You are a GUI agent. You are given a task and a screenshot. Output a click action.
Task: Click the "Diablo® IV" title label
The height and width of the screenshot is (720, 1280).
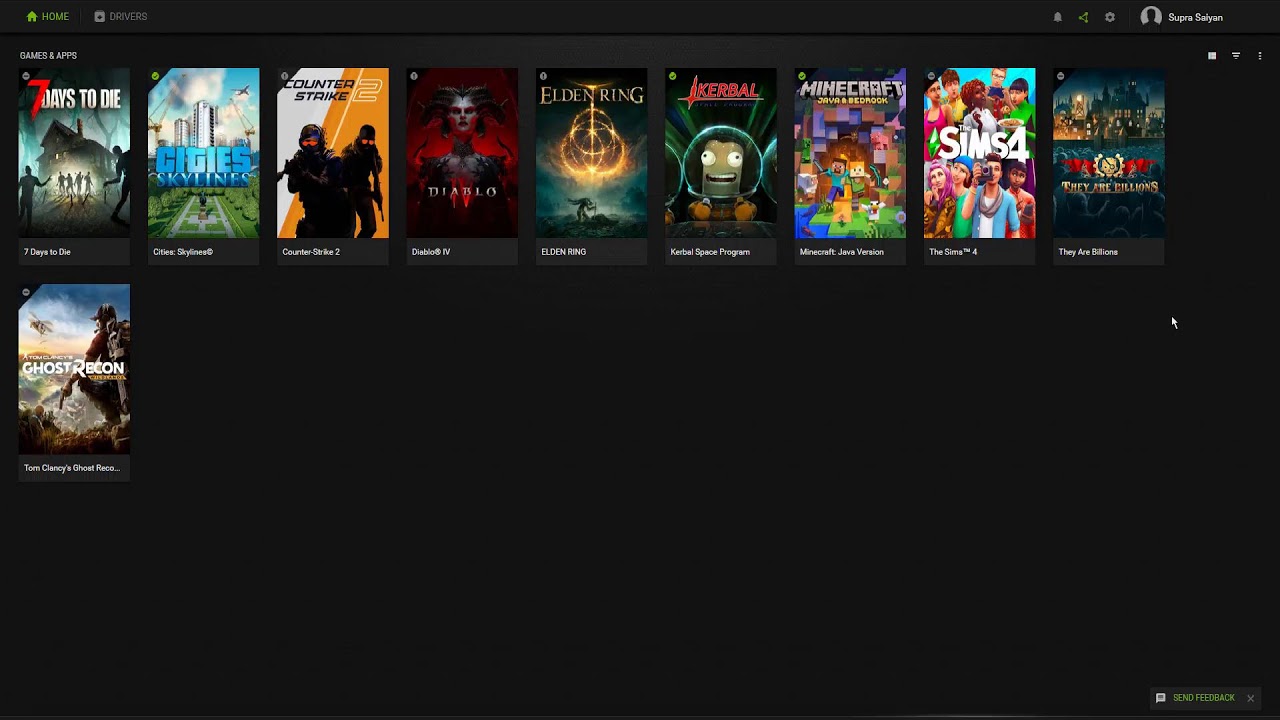(431, 252)
